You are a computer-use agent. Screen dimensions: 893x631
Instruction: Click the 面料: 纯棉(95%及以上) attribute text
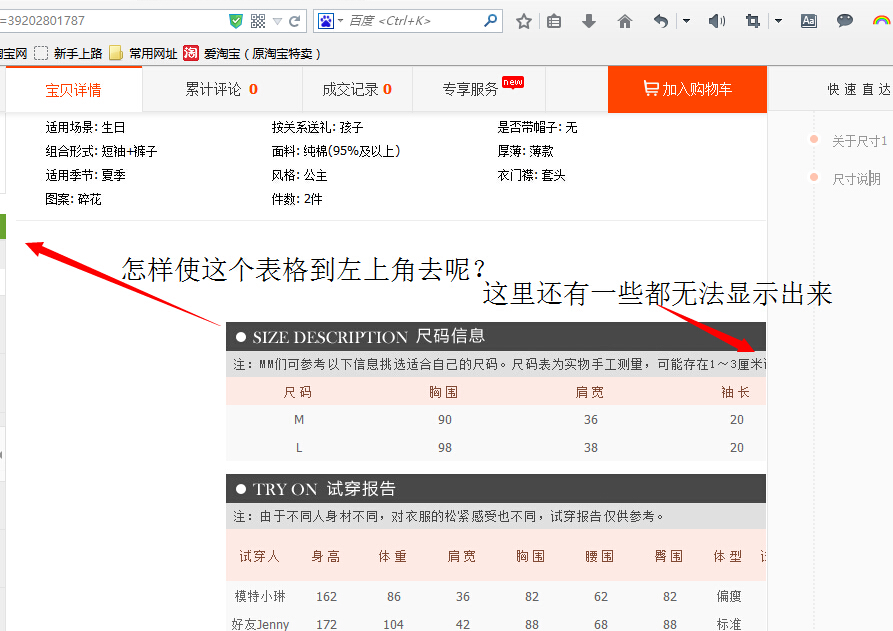click(336, 151)
